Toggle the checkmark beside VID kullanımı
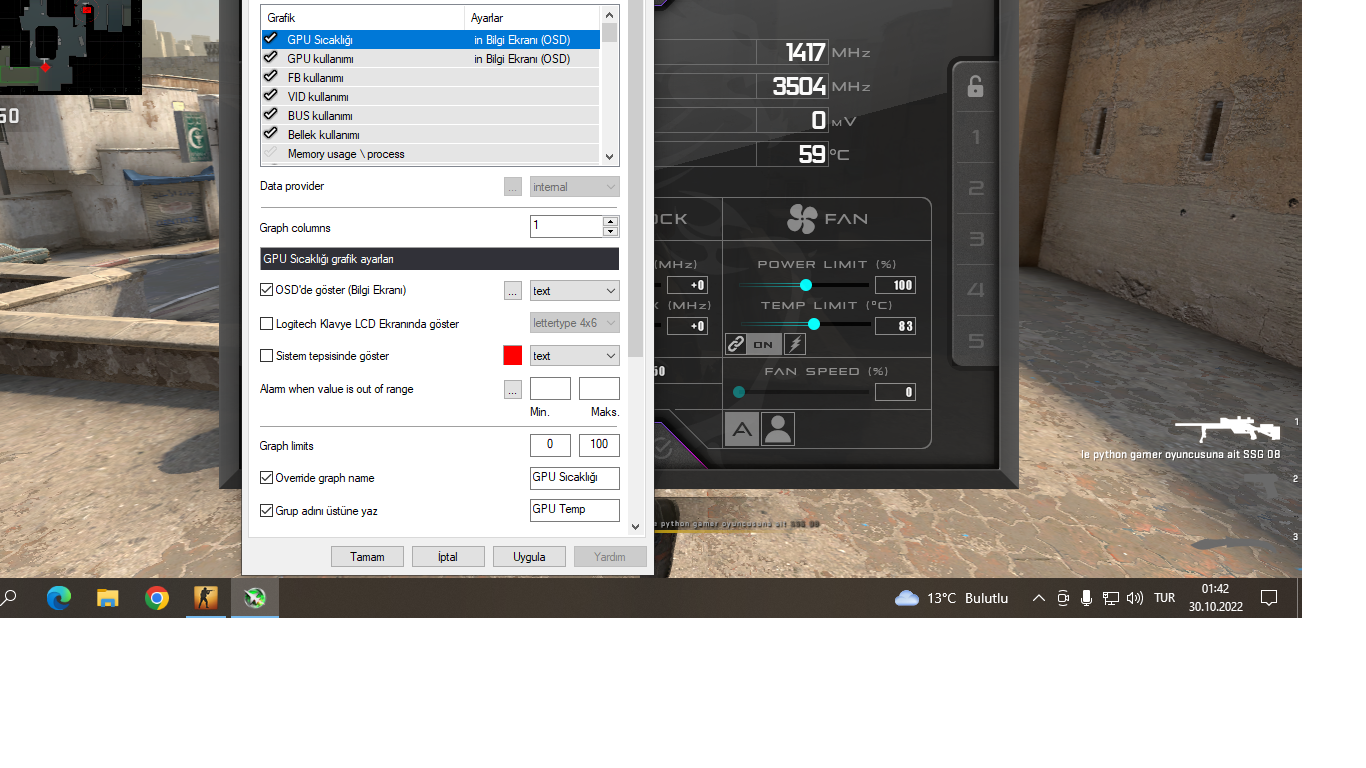This screenshot has height=768, width=1366. [x=270, y=96]
